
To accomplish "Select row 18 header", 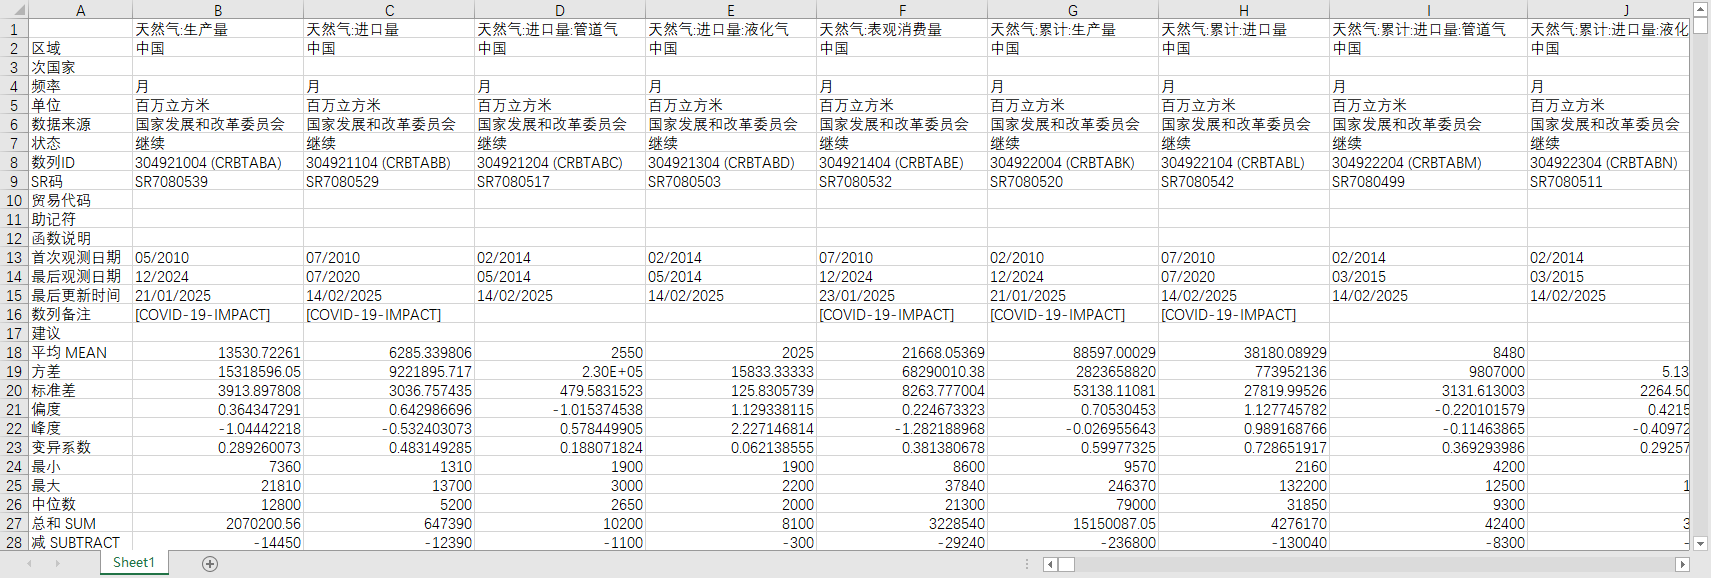I will point(14,352).
